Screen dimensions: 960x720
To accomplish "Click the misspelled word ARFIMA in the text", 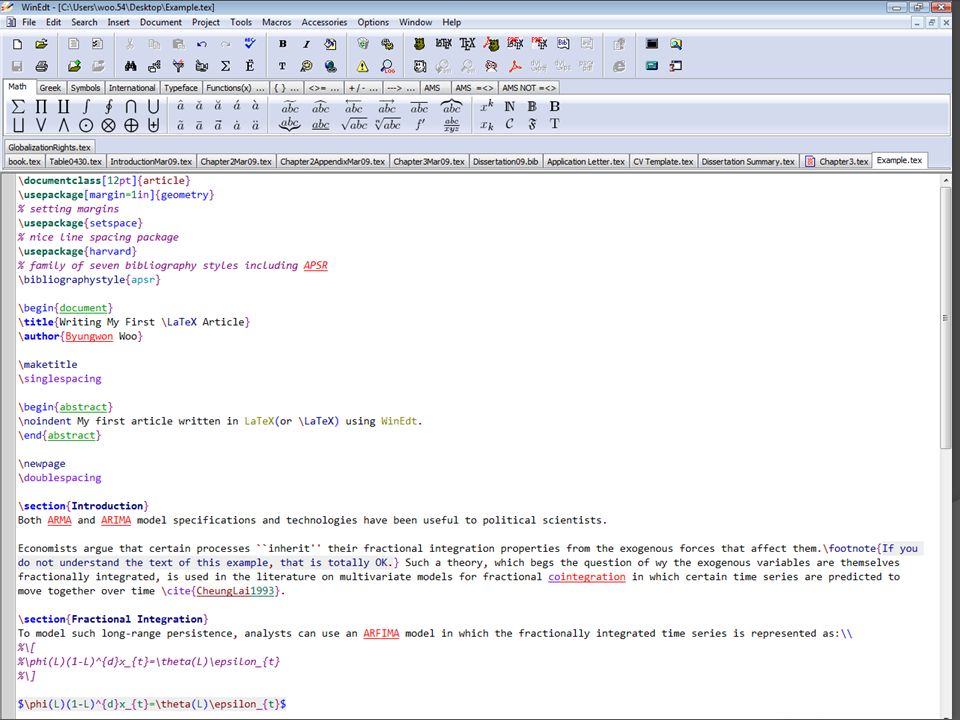I will pyautogui.click(x=381, y=634).
